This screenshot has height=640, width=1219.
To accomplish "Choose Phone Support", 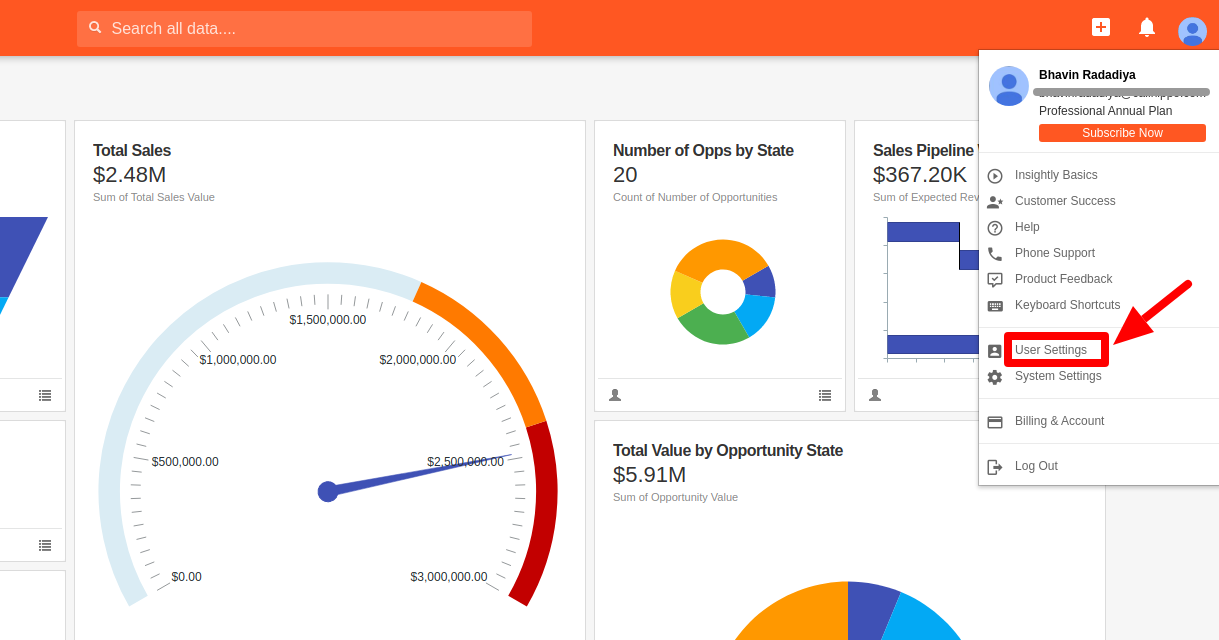I will tap(1055, 253).
